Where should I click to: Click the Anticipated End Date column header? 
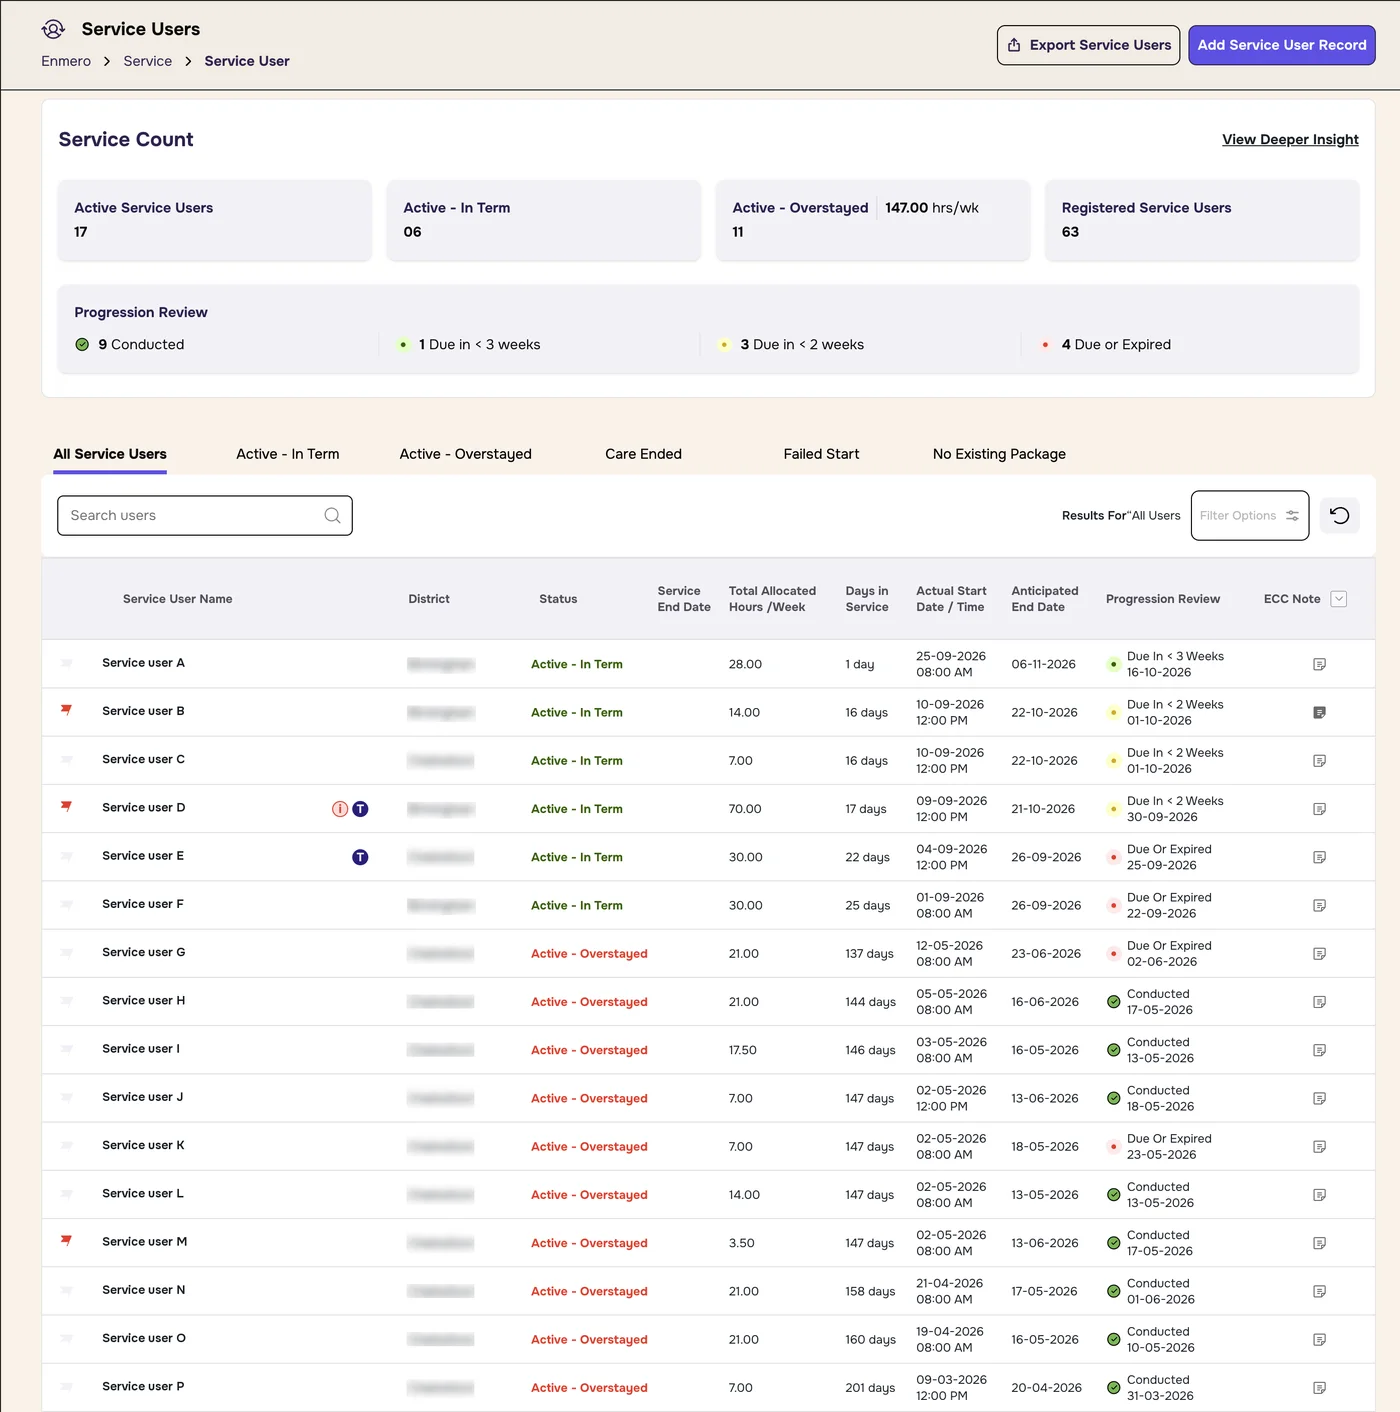pyautogui.click(x=1045, y=599)
